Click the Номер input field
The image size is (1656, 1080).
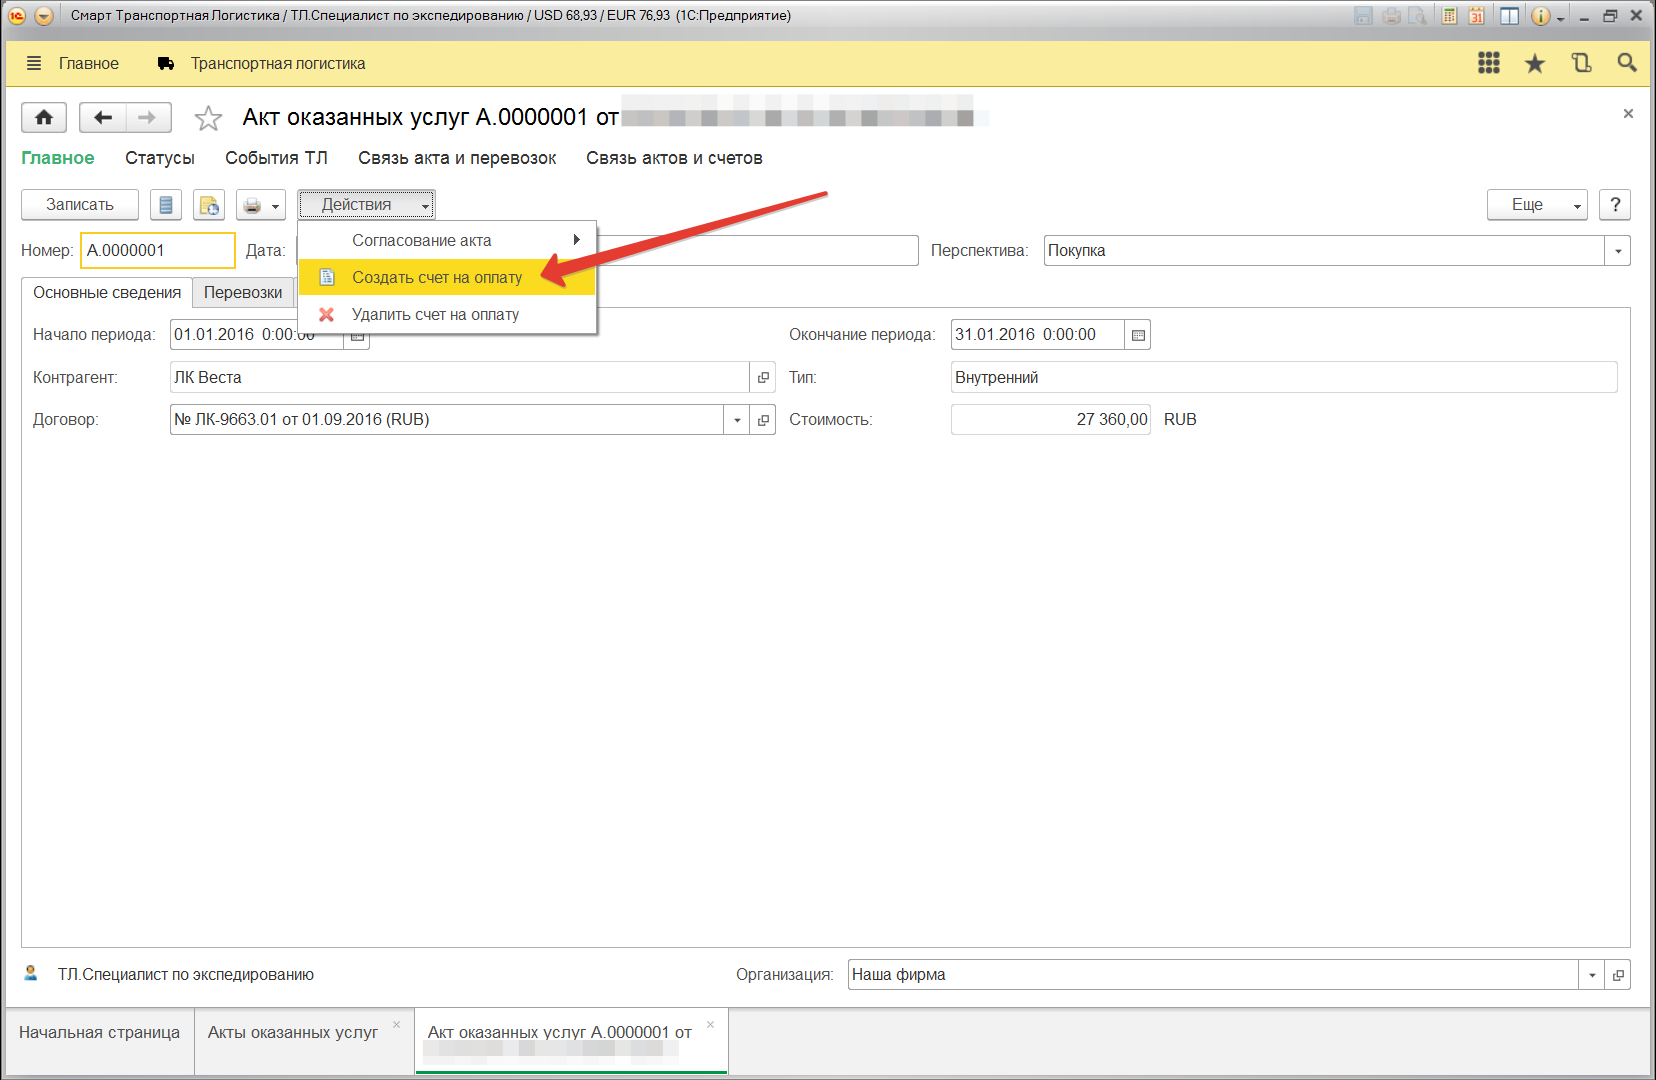(x=158, y=251)
